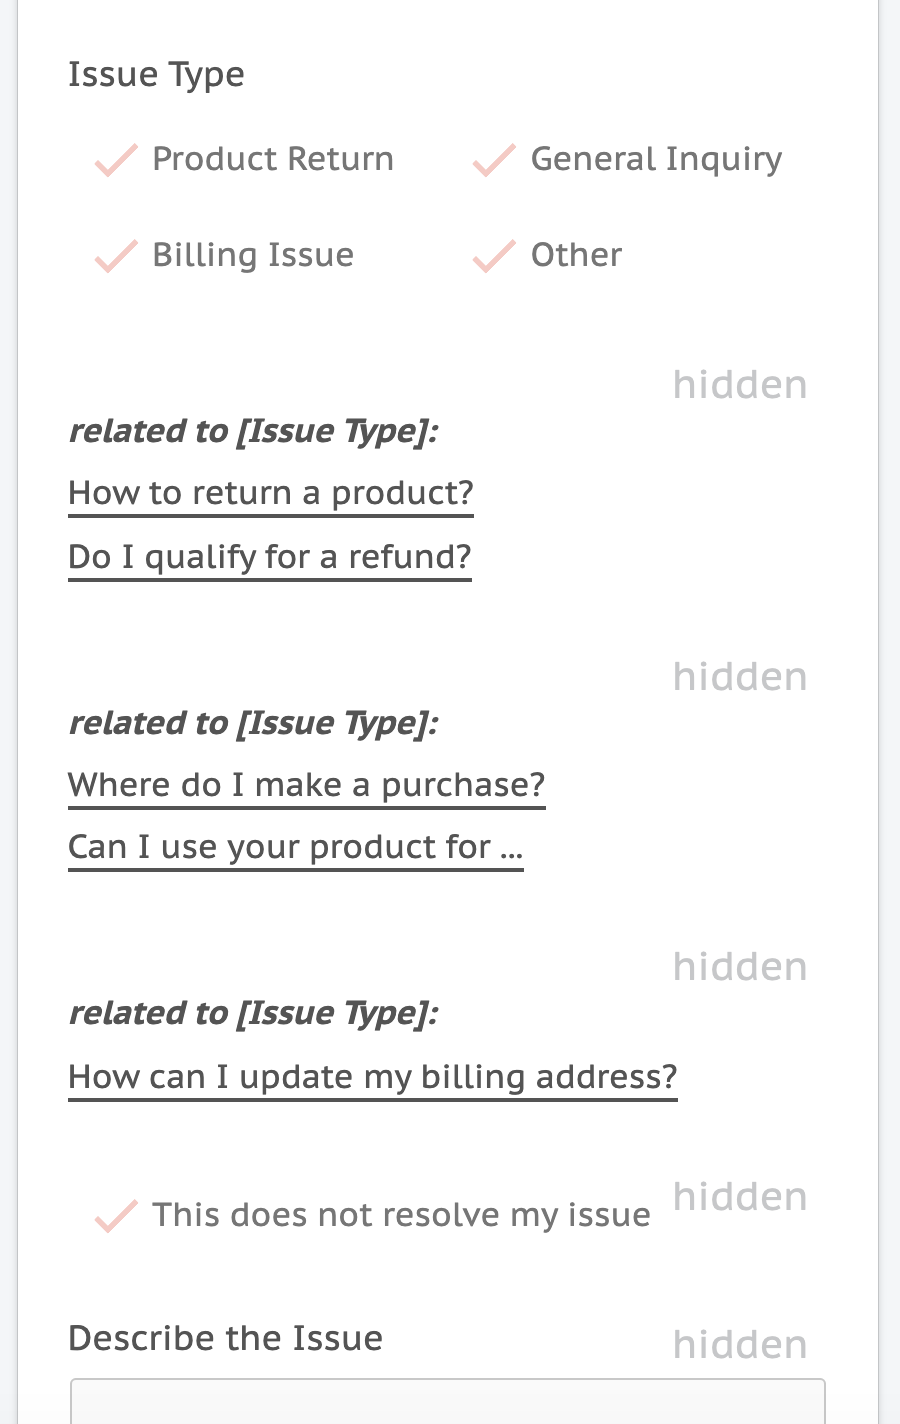Viewport: 900px width, 1424px height.
Task: Click 'related to [Issue Type]:' above return links
Action: (x=253, y=431)
